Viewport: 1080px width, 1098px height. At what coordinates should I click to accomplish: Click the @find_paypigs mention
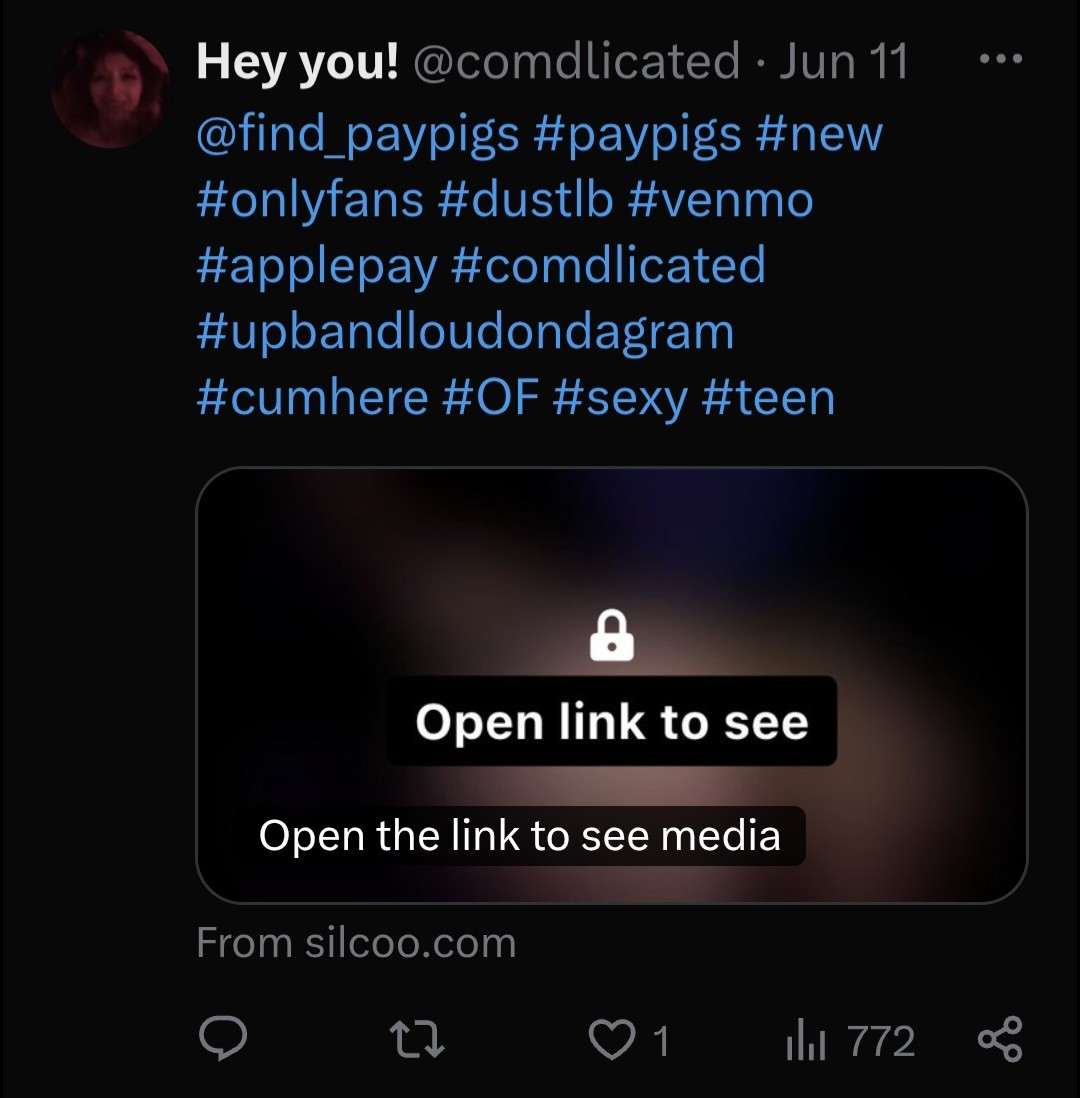358,136
